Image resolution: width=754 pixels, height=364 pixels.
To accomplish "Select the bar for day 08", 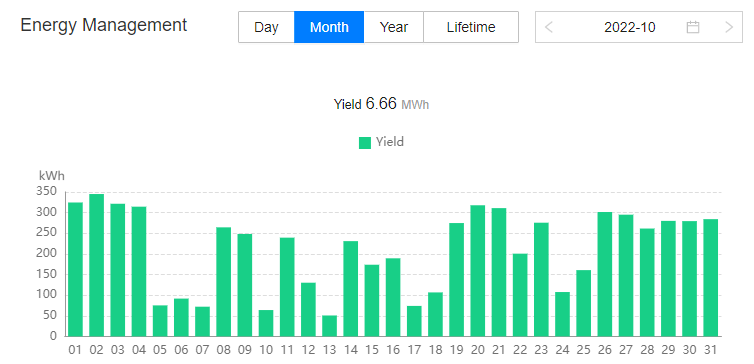I will [224, 282].
